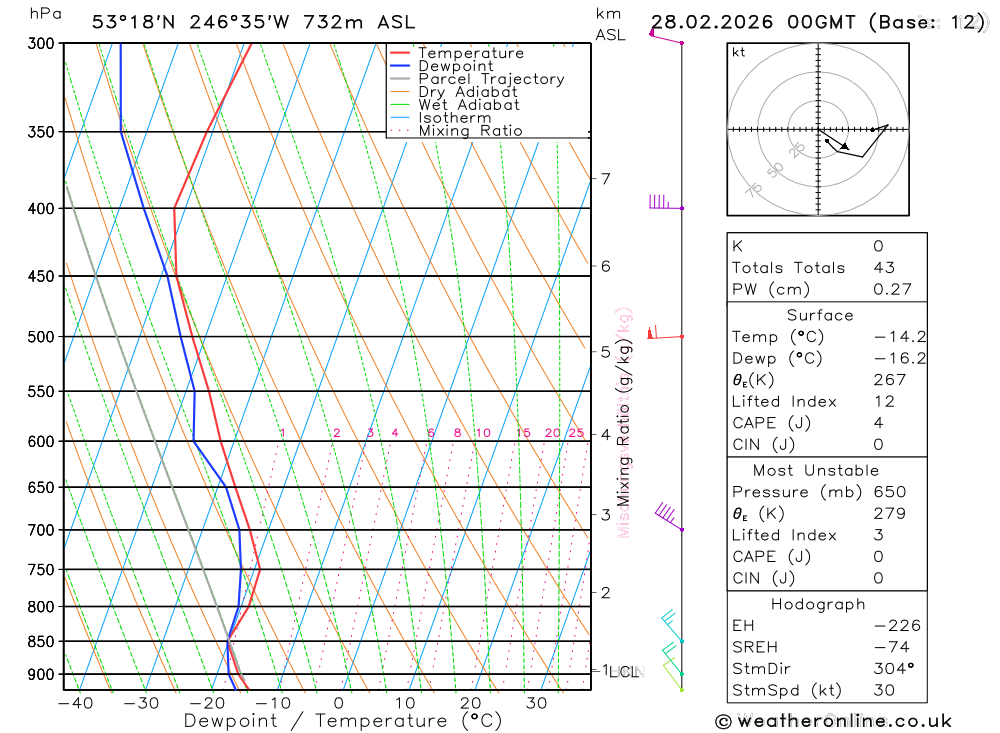
Task: Click the LCL marker label
Action: (624, 672)
